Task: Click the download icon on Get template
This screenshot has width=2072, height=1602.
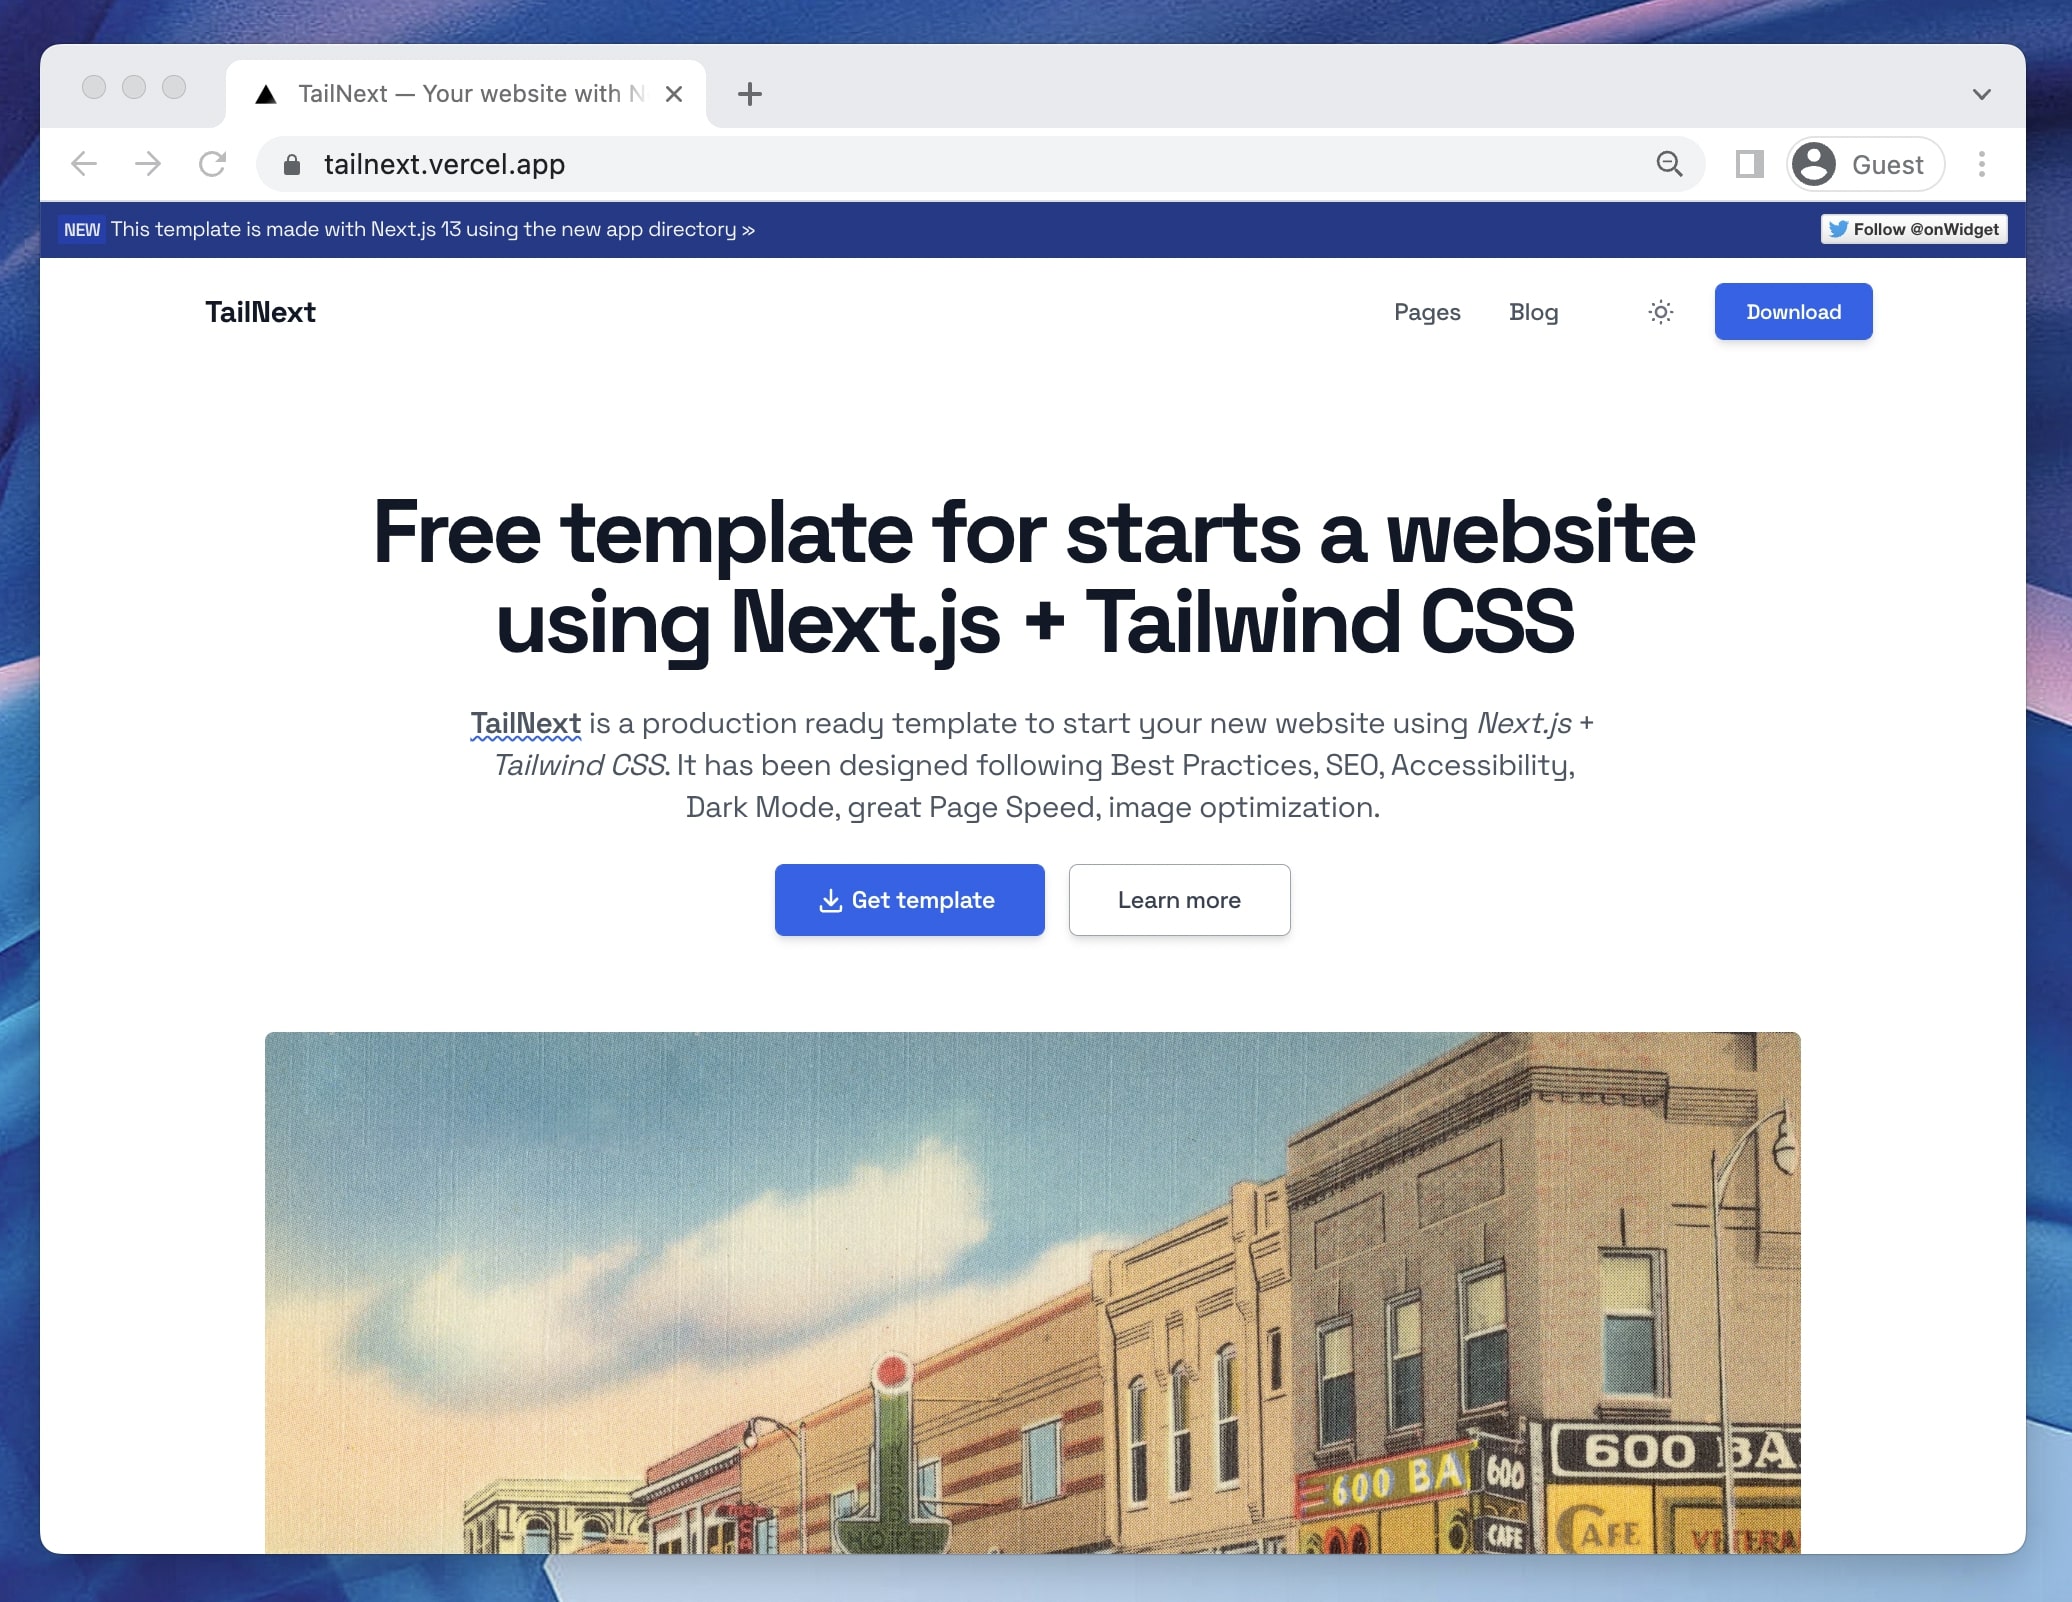Action: (829, 899)
